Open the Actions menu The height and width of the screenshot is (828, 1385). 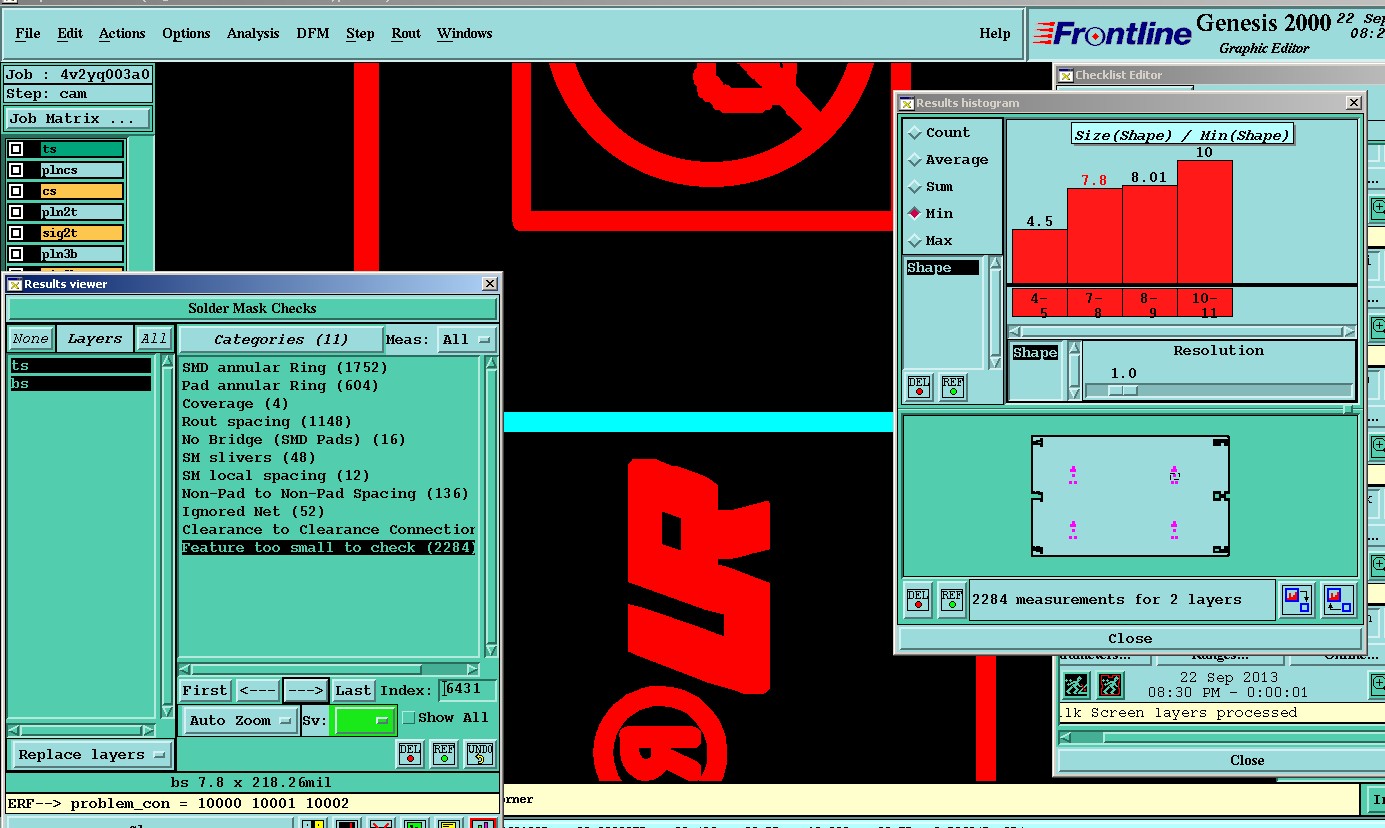pos(122,33)
